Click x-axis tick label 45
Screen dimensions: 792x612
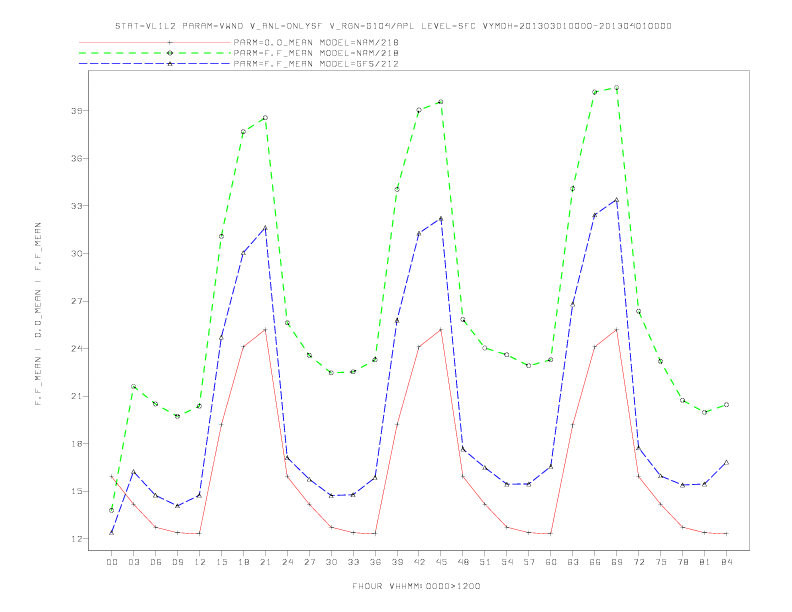[441, 562]
